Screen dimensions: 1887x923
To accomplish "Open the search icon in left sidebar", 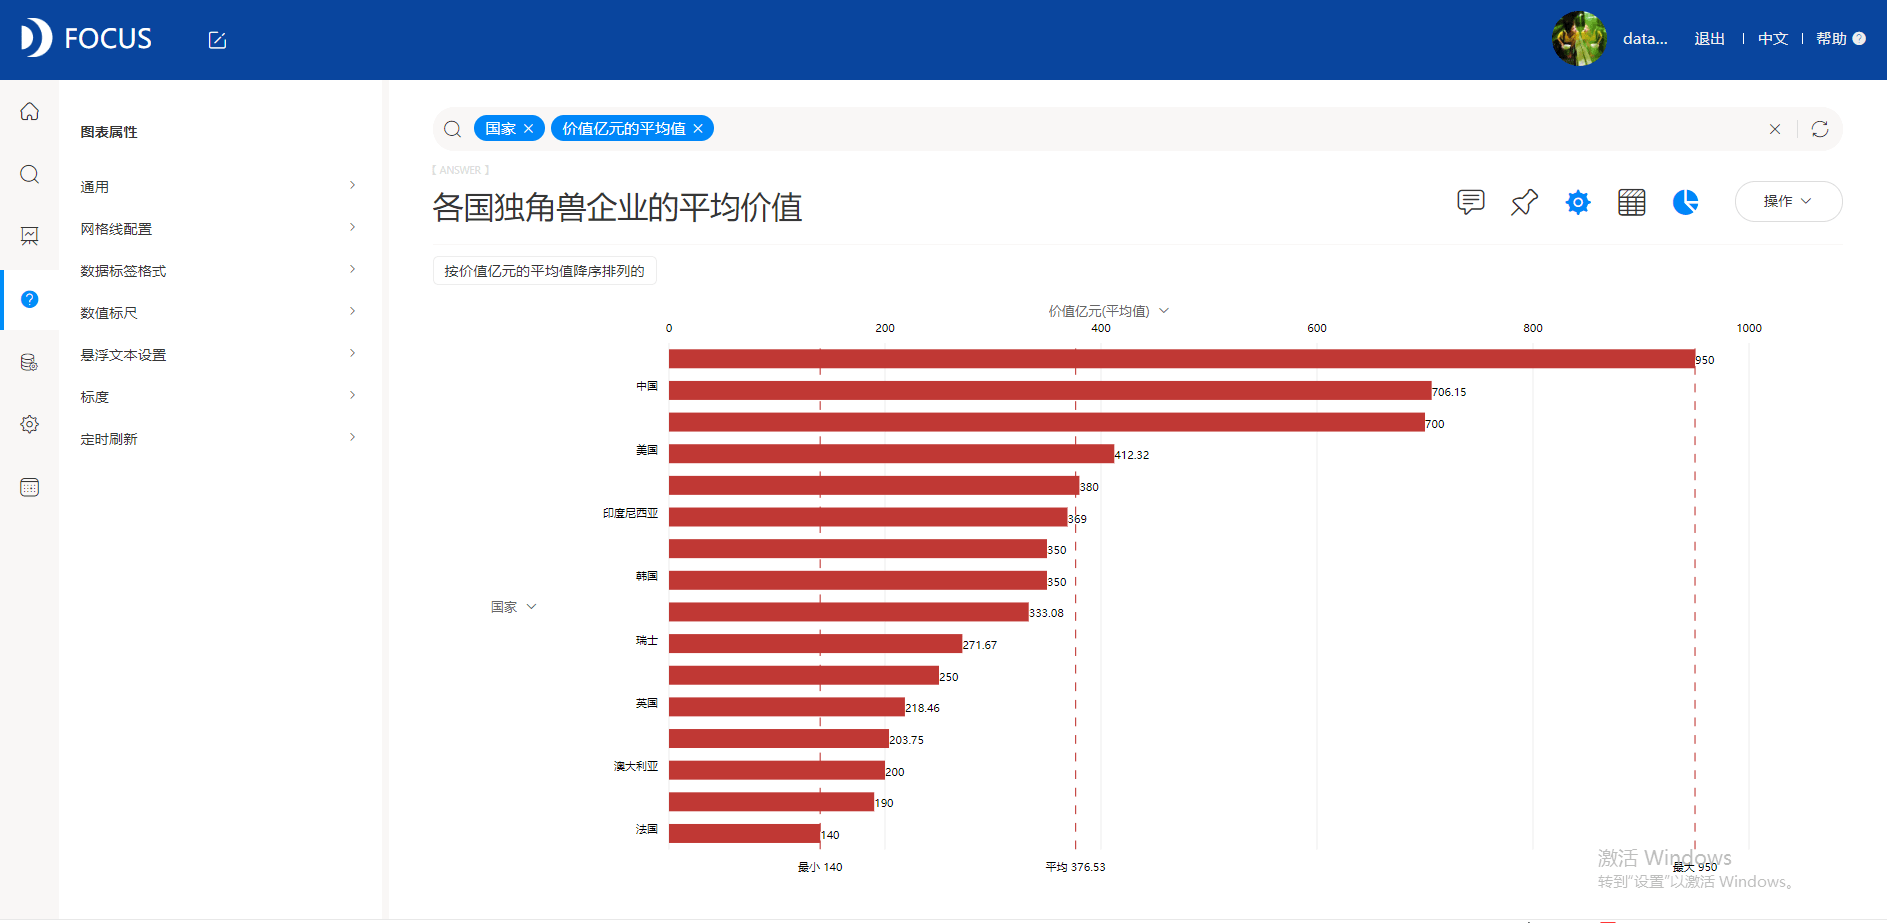I will [x=30, y=174].
